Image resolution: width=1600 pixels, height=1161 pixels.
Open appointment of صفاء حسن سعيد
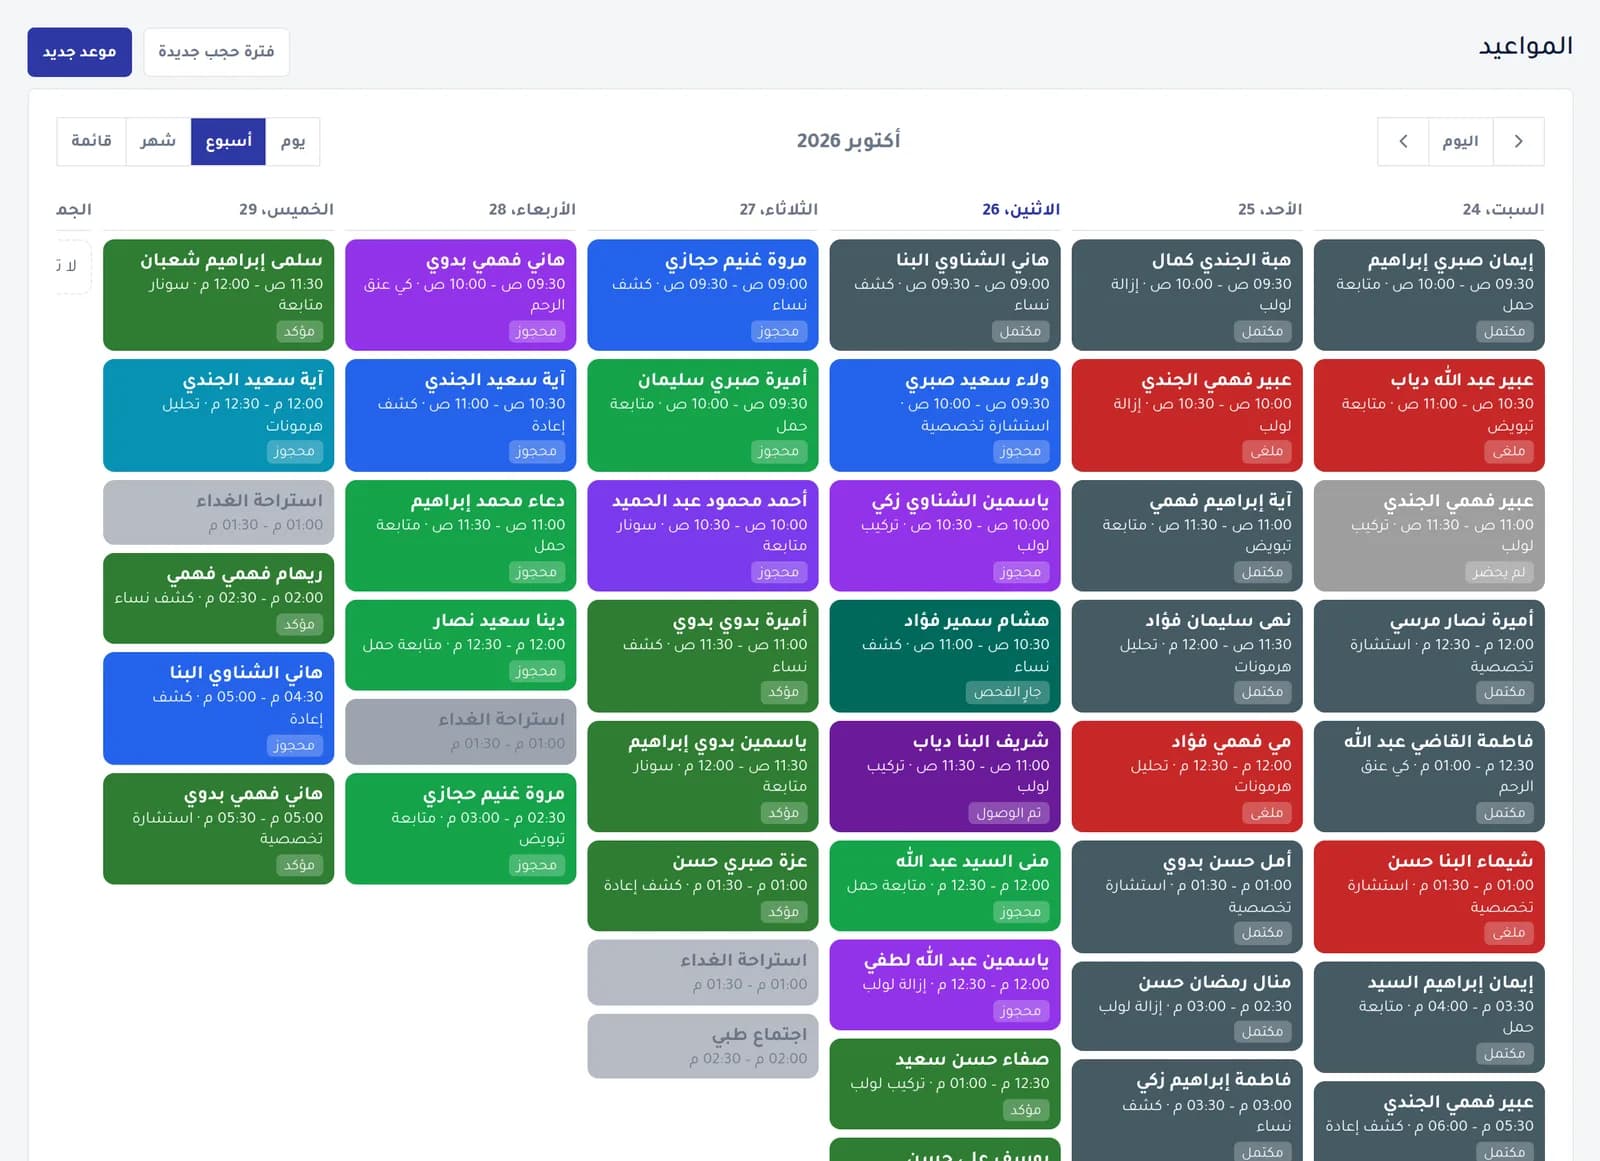[945, 1084]
